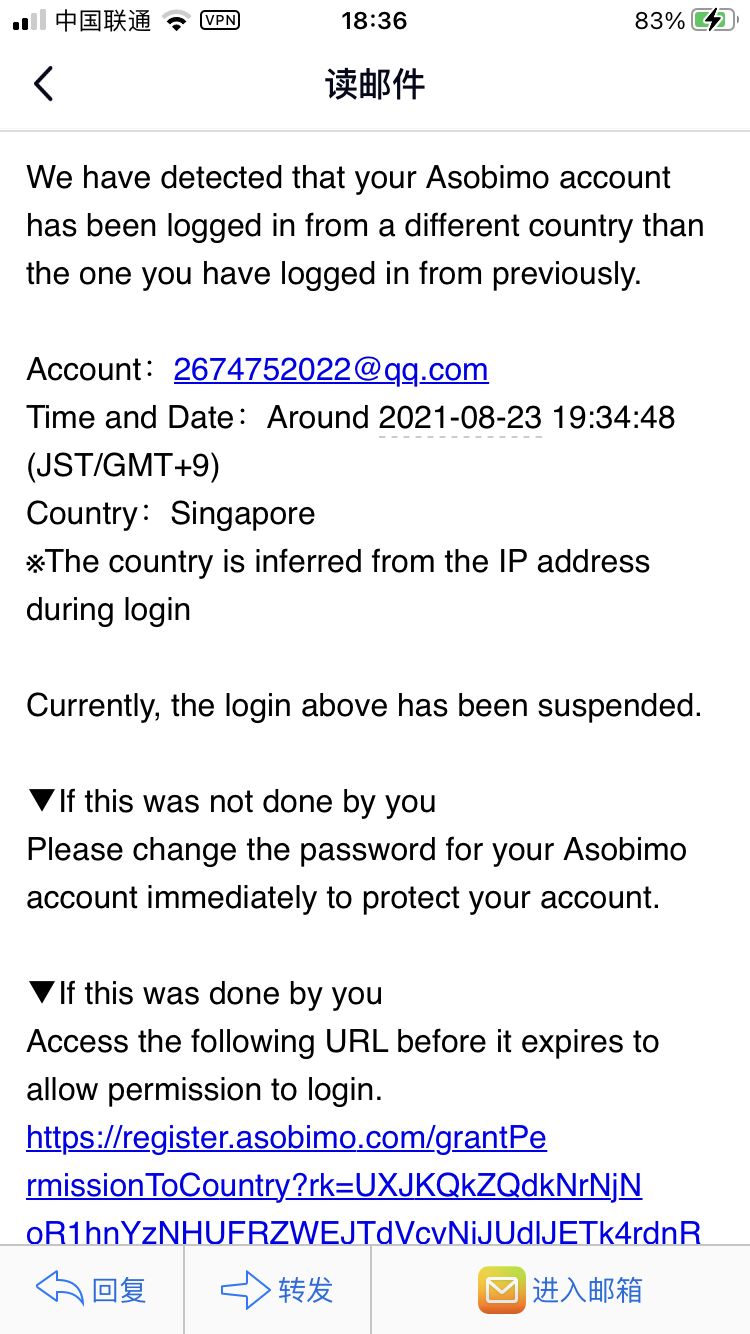Tap the 回复 reply button label
The image size is (750, 1334).
[119, 1290]
